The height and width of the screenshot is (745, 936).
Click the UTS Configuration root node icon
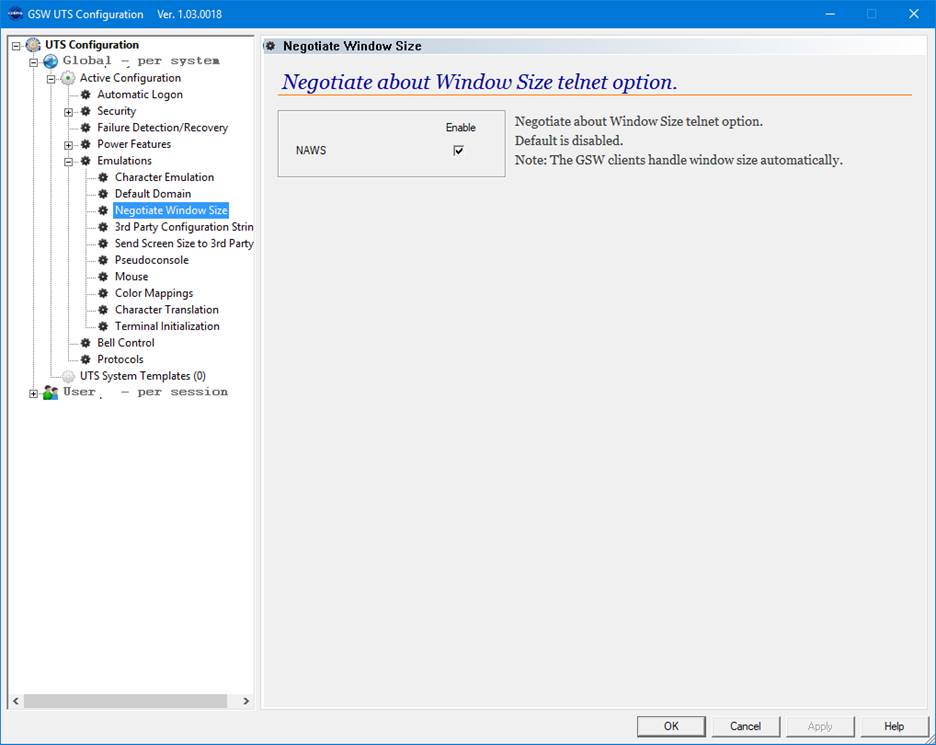tap(33, 45)
